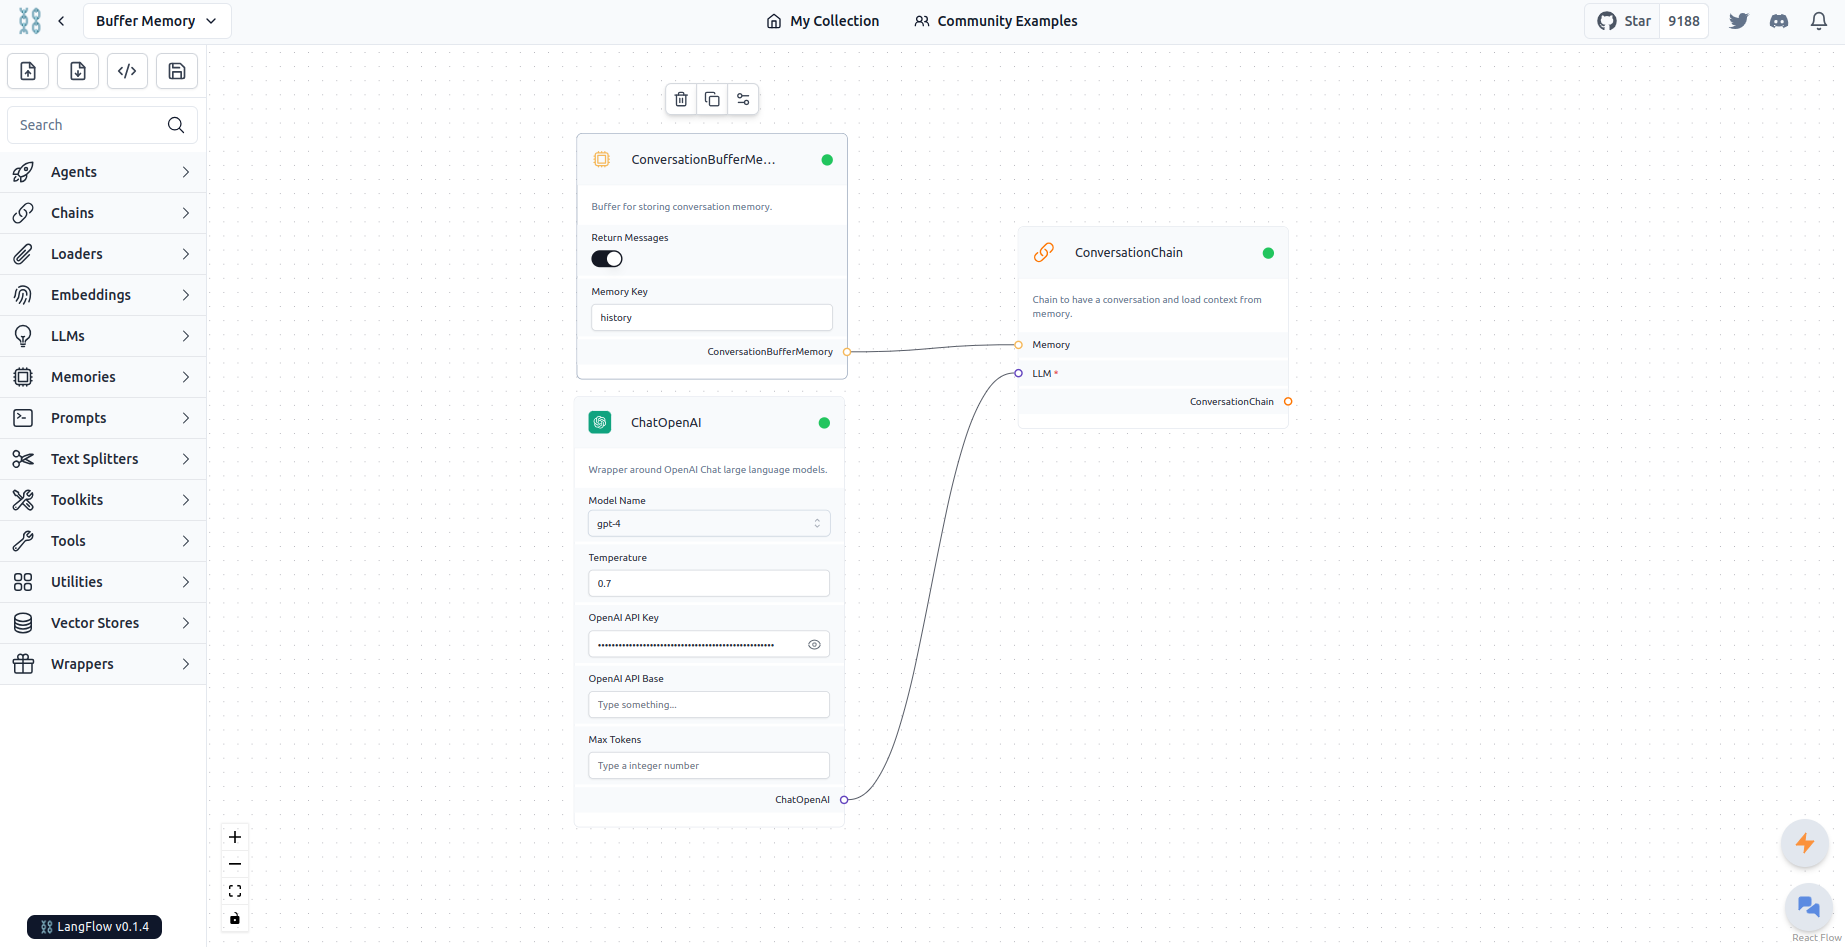The height and width of the screenshot is (947, 1845).
Task: Open the Discord link icon
Action: [1779, 21]
